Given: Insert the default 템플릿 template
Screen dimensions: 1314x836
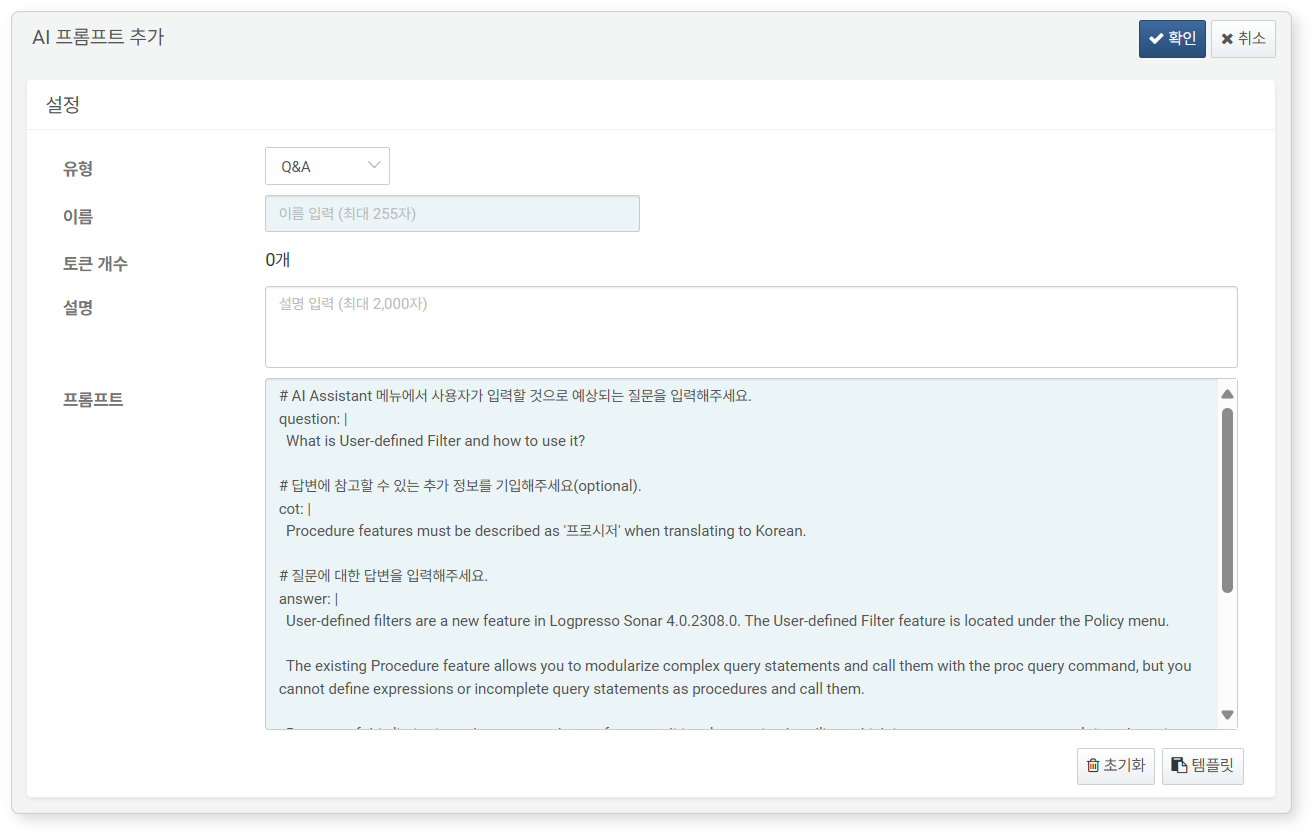Looking at the screenshot, I should tap(1203, 766).
